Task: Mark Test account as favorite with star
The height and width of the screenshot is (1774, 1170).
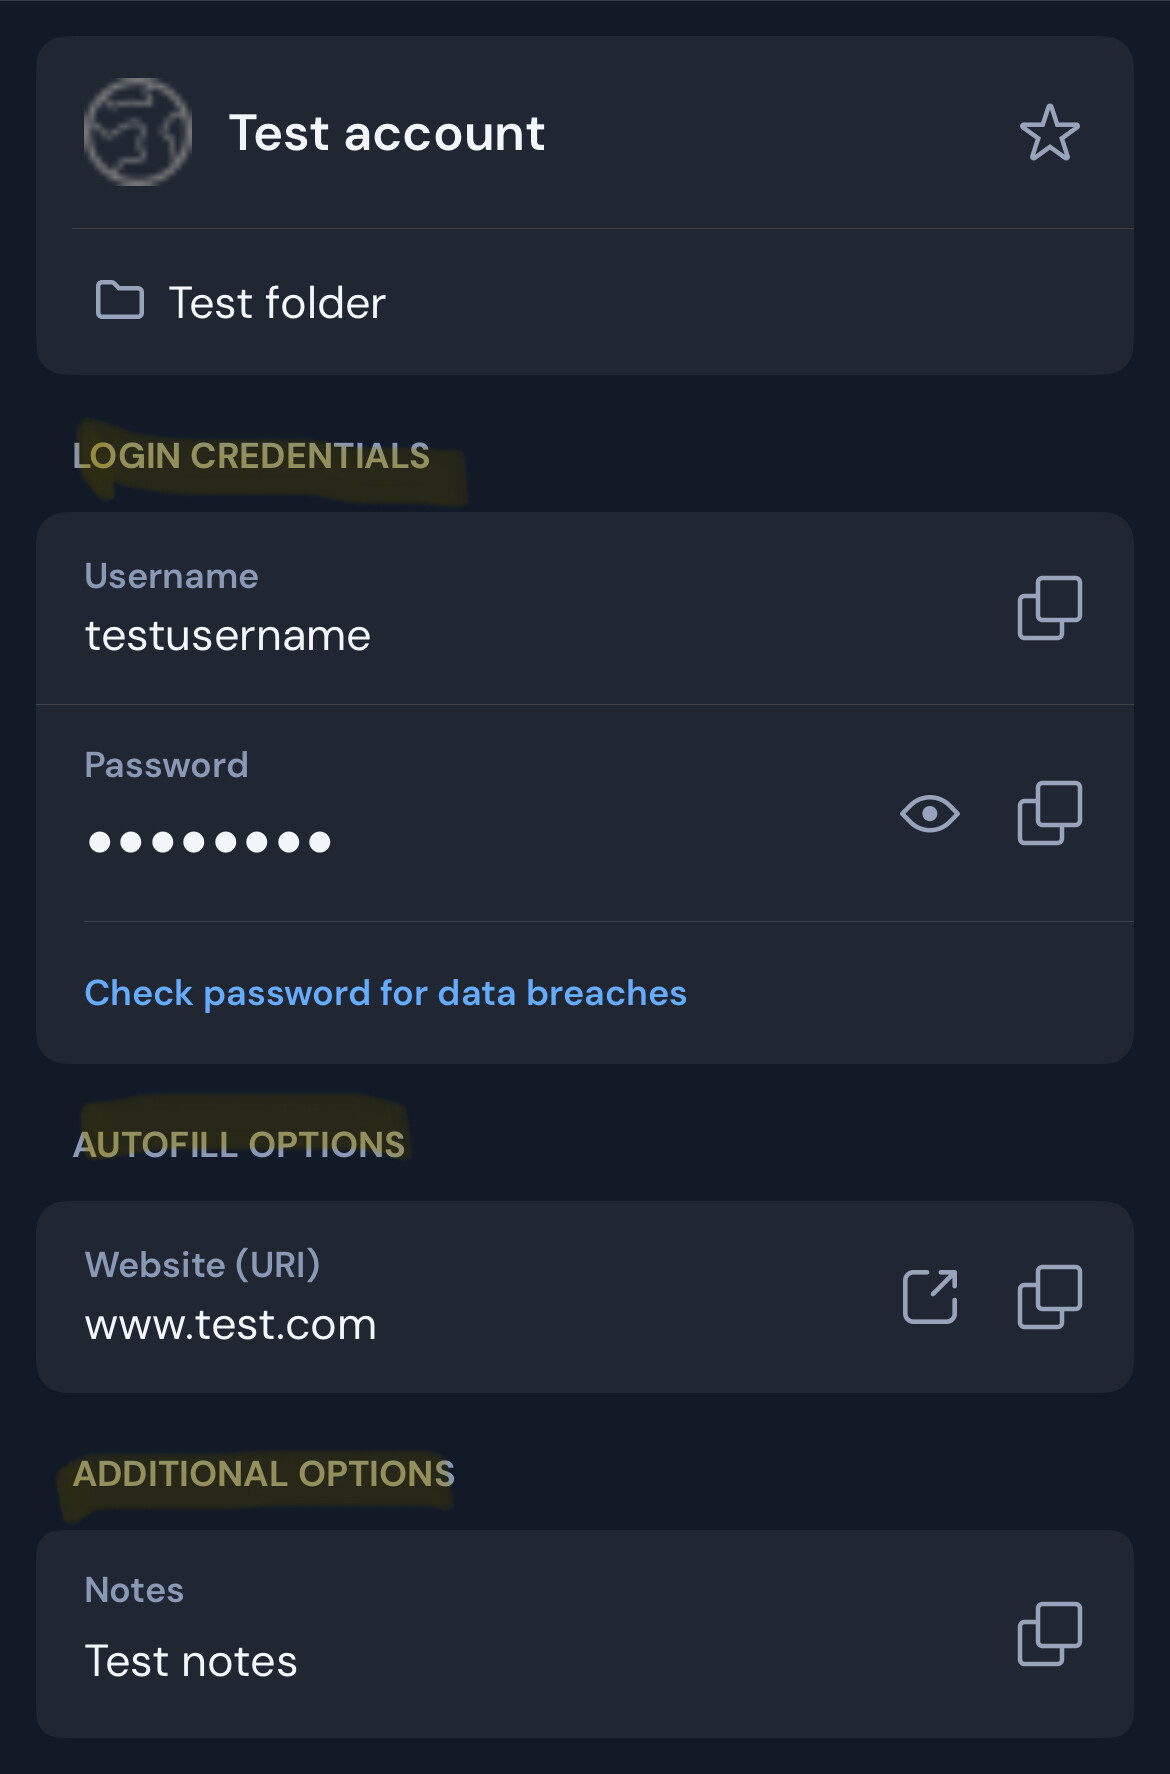Action: [1049, 133]
